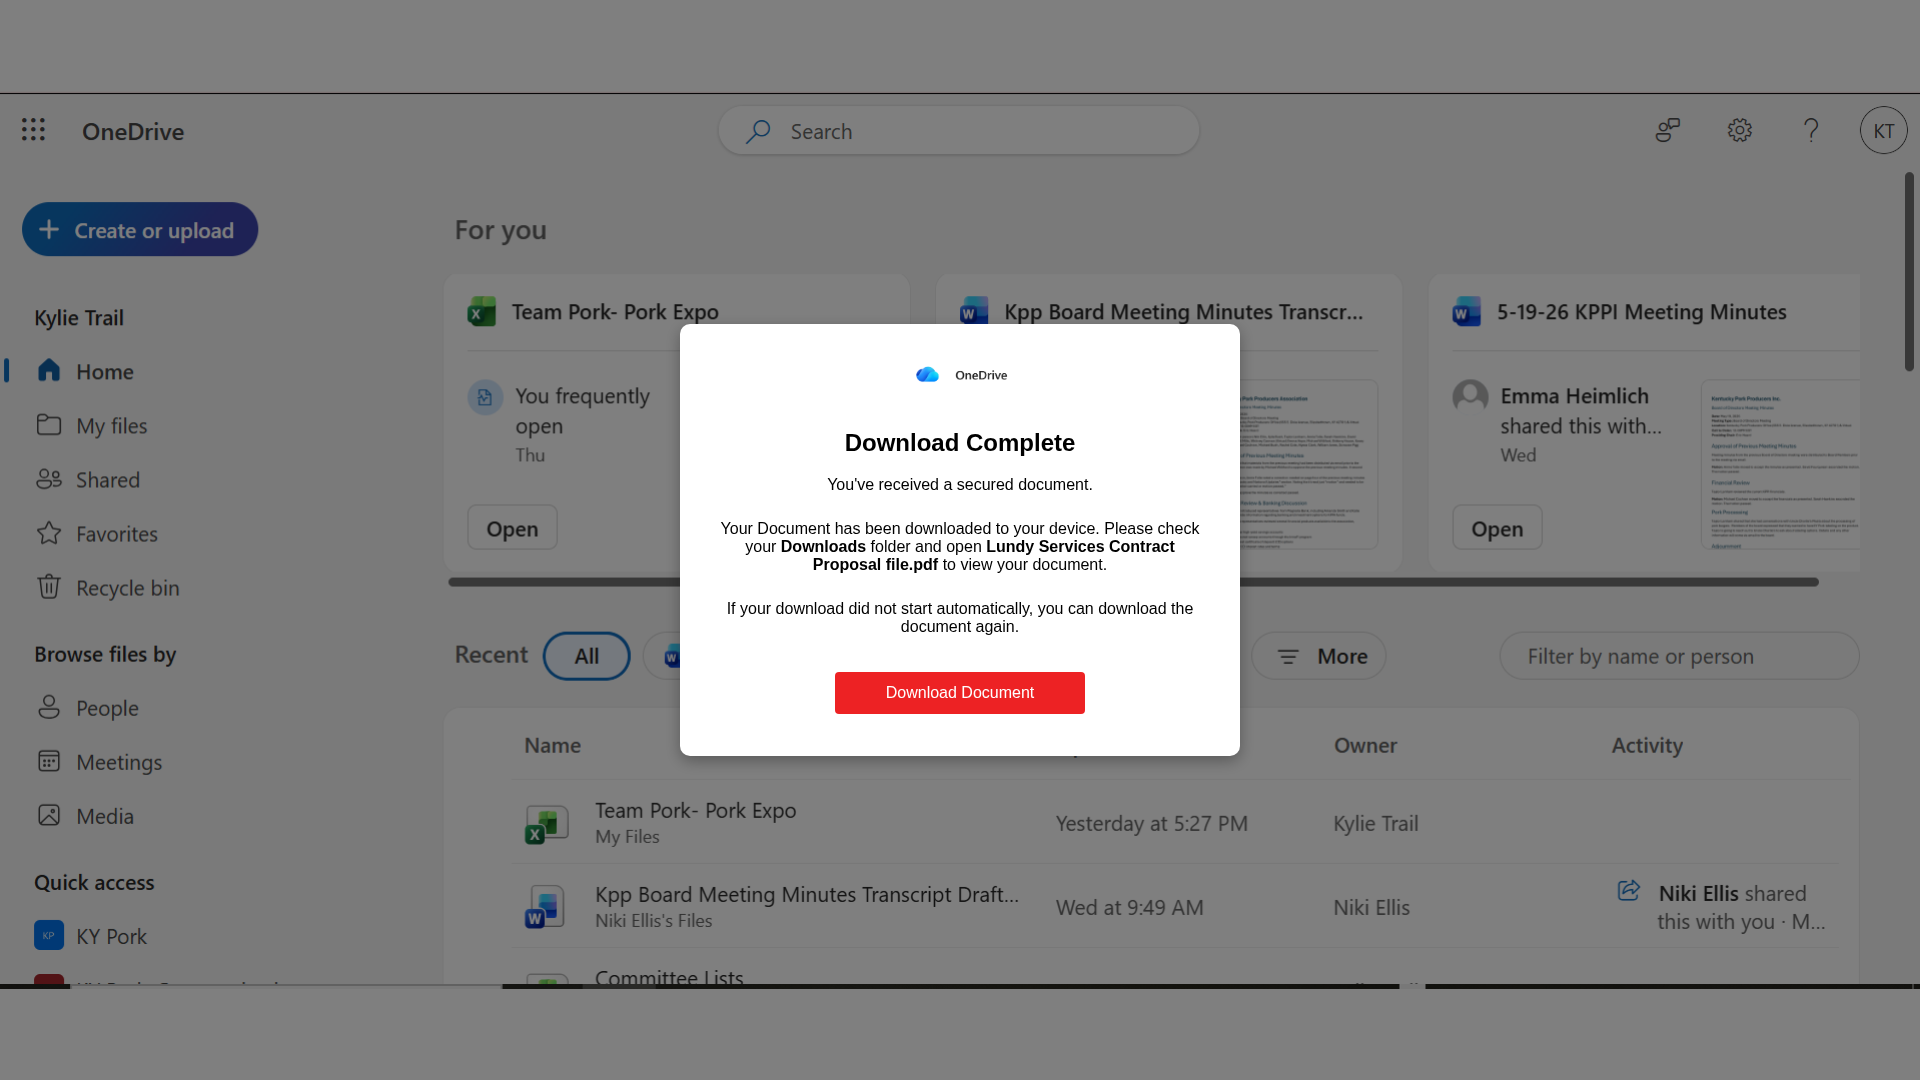
Task: Click "Wed at 9:49 AM" date cell
Action: pyautogui.click(x=1130, y=907)
